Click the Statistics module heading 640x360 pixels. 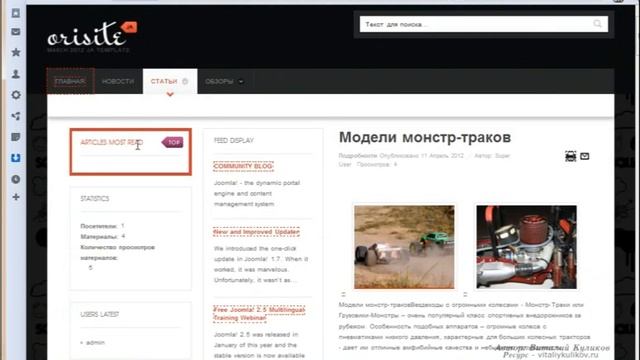(95, 199)
